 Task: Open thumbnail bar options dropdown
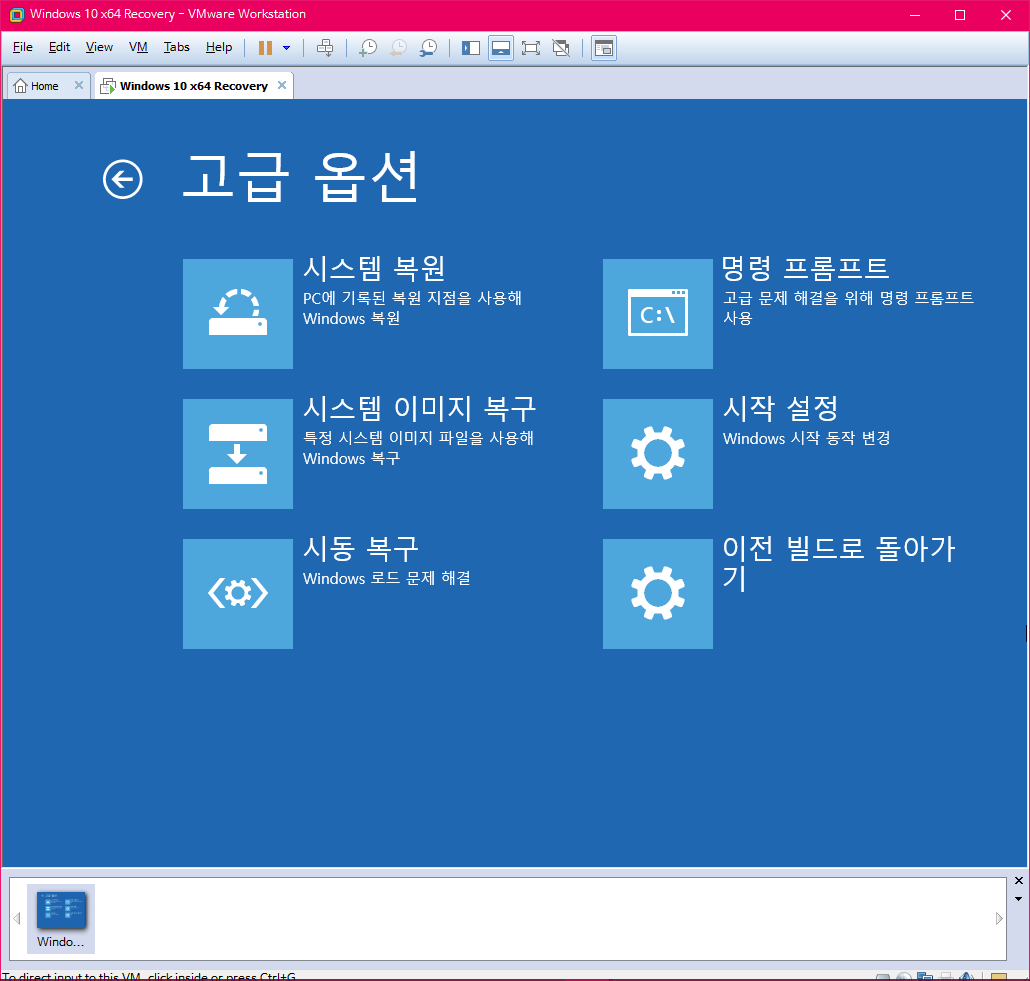tap(1018, 899)
